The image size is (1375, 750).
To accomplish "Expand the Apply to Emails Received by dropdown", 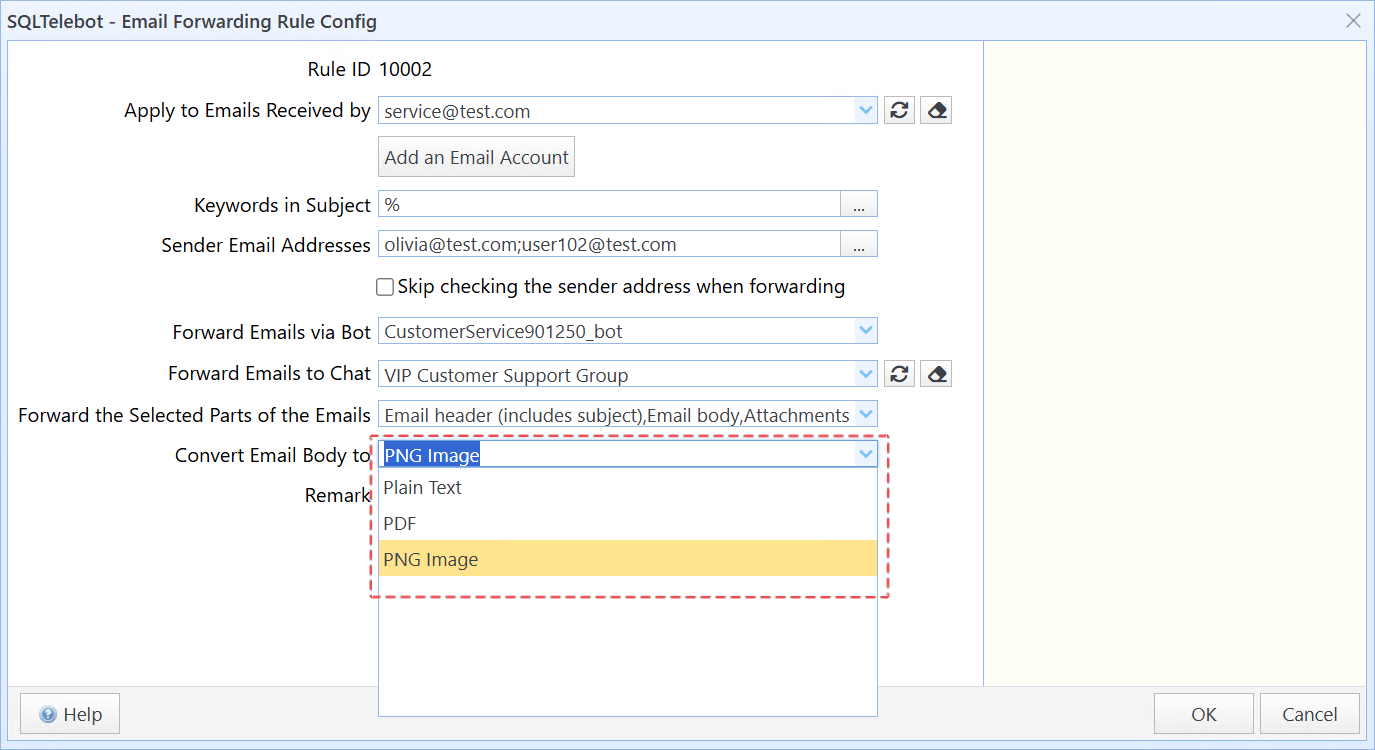I will 866,111.
